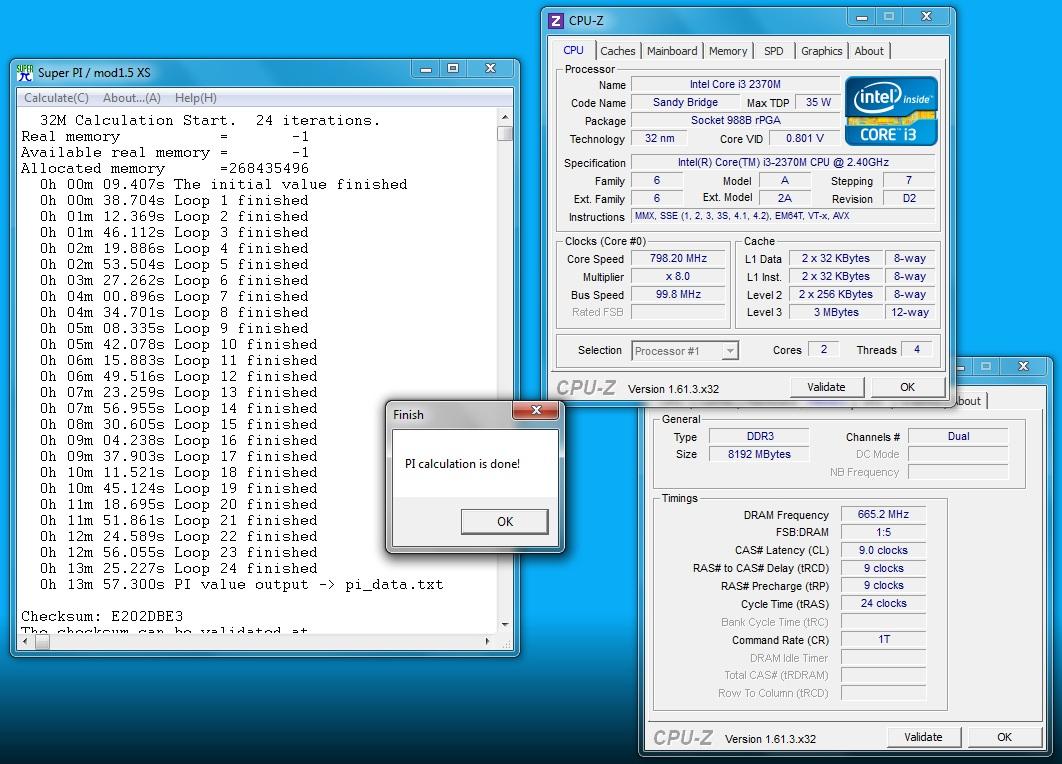Minimize the Super PI window
This screenshot has height=764, width=1062.
[x=426, y=68]
